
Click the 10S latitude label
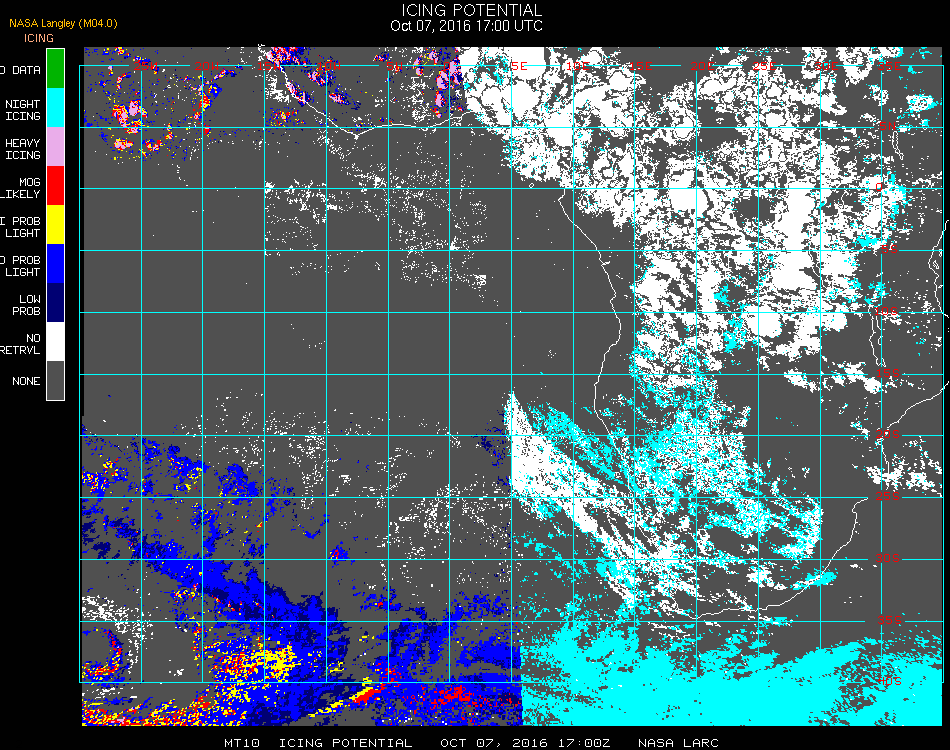(x=886, y=311)
